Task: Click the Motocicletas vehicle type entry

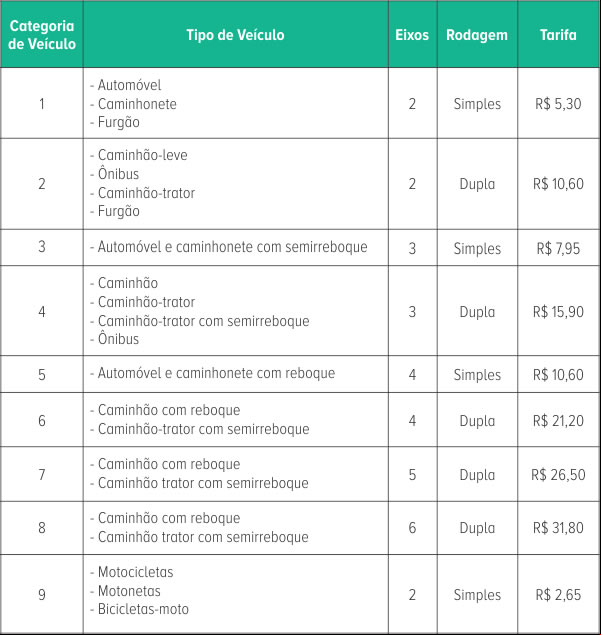Action: (x=136, y=572)
